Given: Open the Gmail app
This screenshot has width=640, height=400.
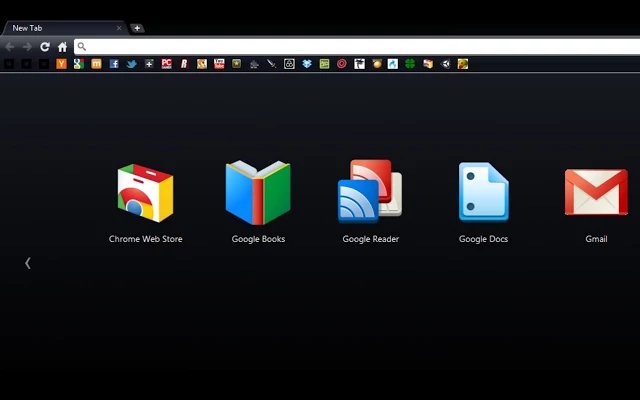Looking at the screenshot, I should coord(596,193).
